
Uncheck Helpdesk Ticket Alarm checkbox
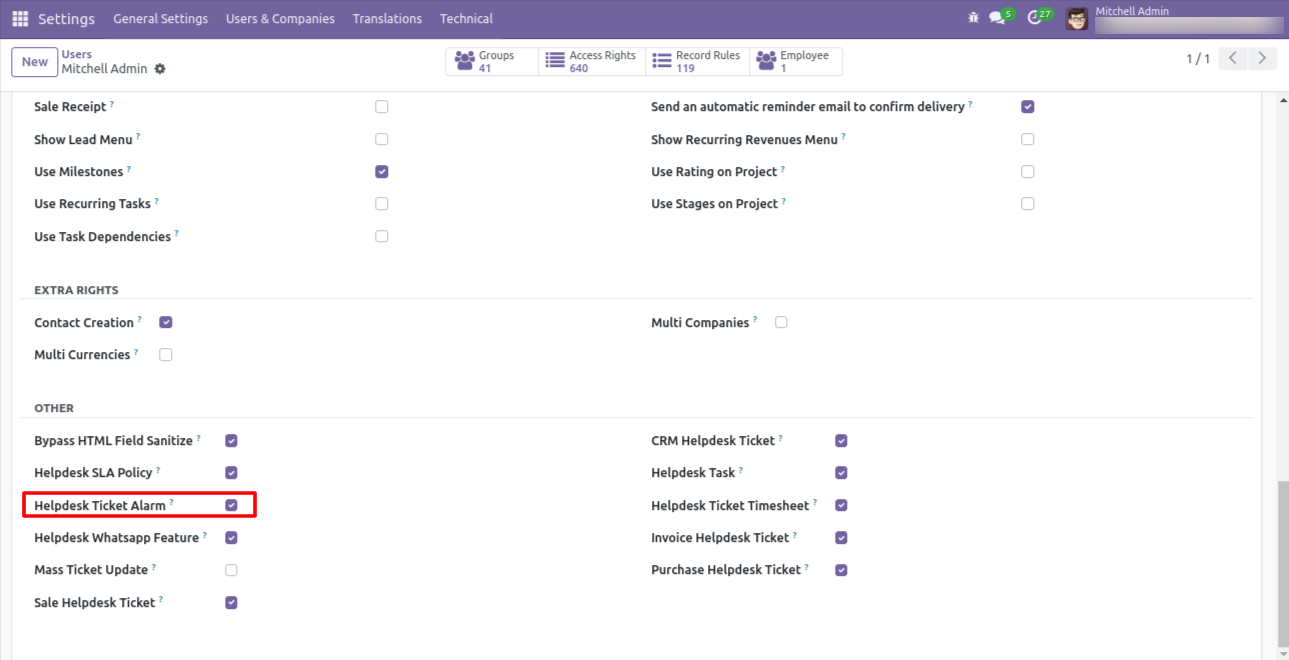(231, 505)
